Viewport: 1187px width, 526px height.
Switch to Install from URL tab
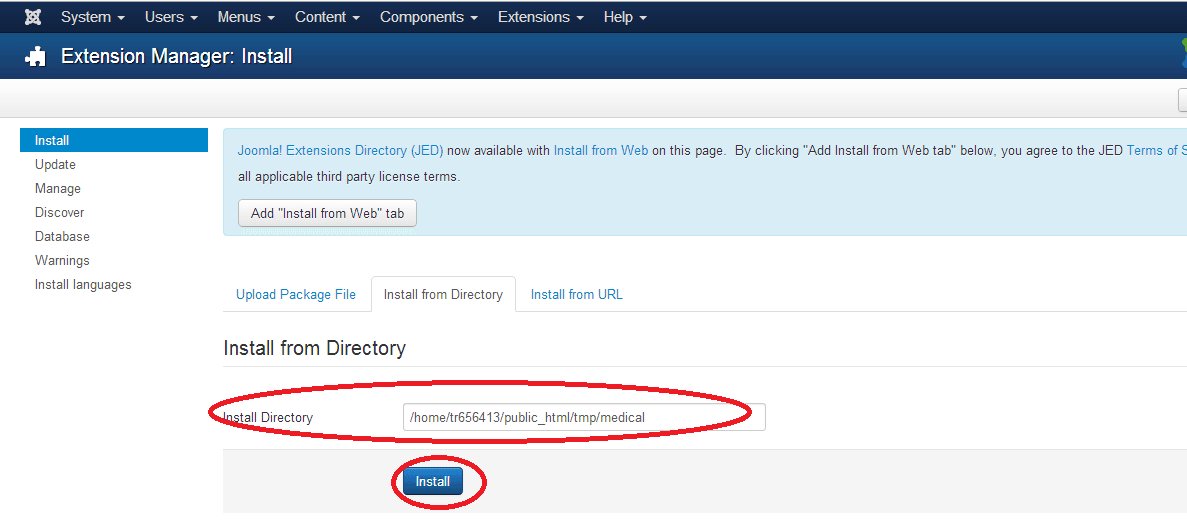pos(576,294)
